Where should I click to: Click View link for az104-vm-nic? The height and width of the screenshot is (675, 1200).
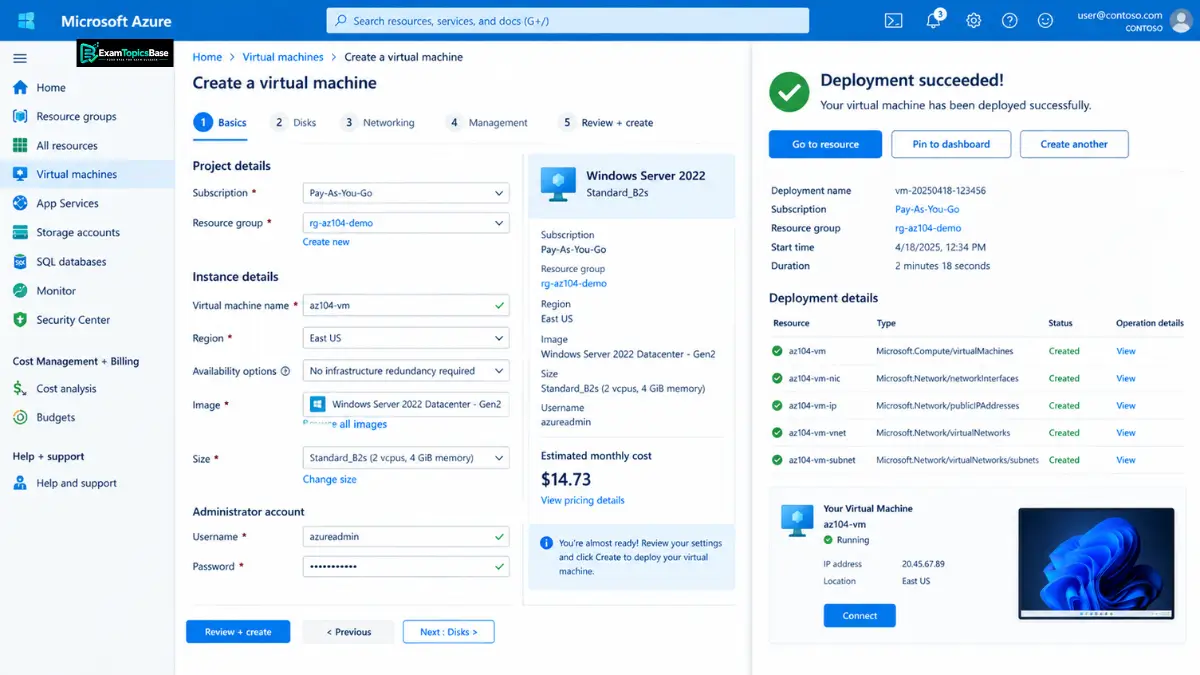tap(1126, 379)
